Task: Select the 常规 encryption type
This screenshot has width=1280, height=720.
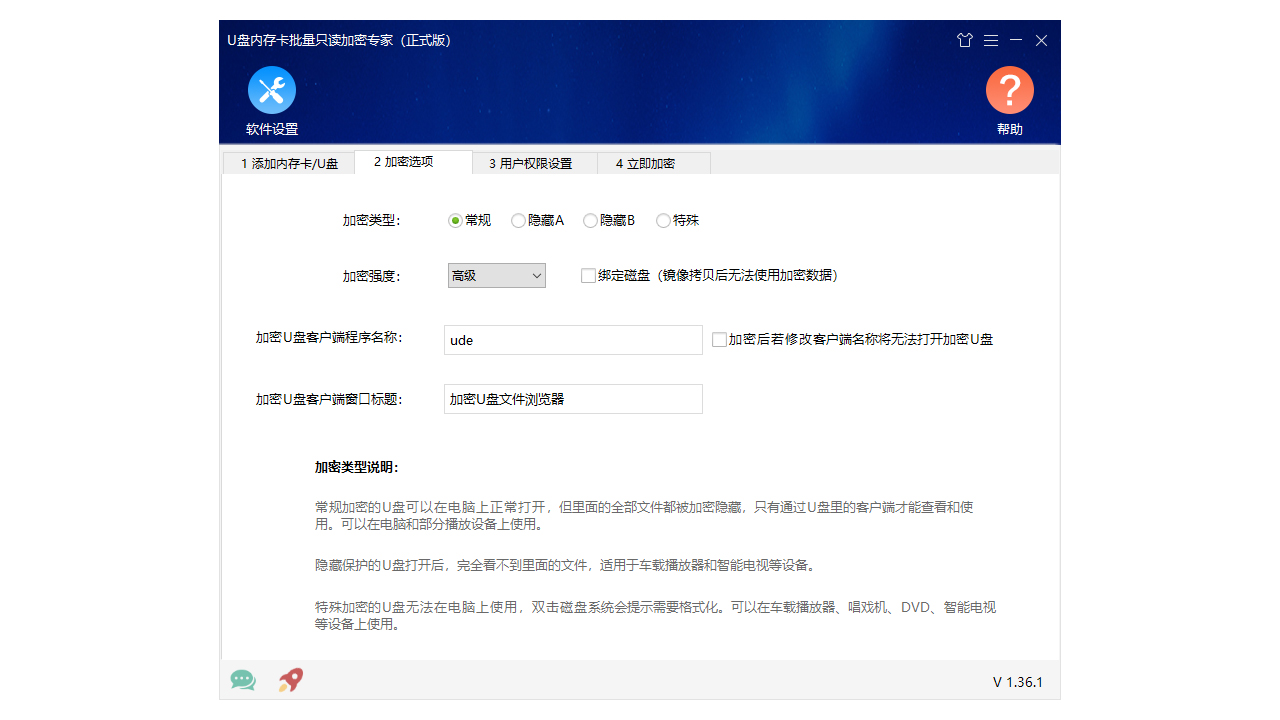Action: point(455,220)
